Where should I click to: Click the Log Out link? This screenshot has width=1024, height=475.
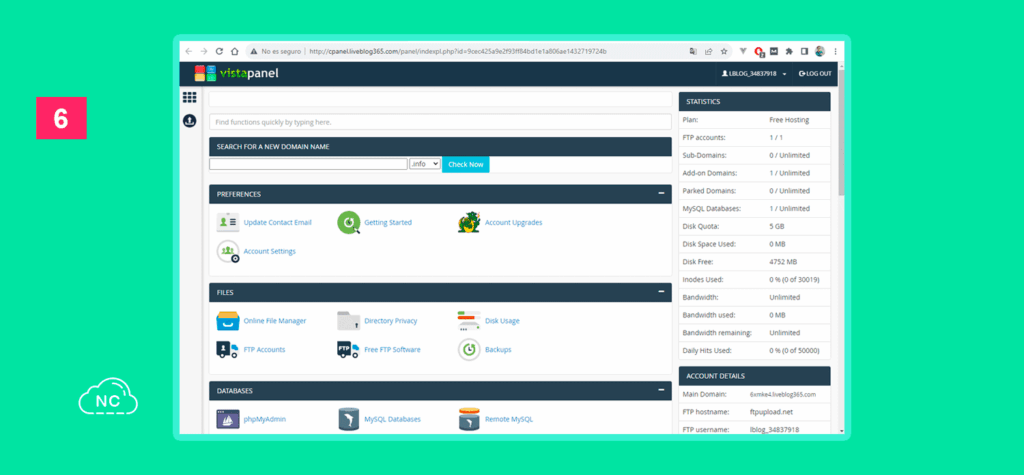815,74
